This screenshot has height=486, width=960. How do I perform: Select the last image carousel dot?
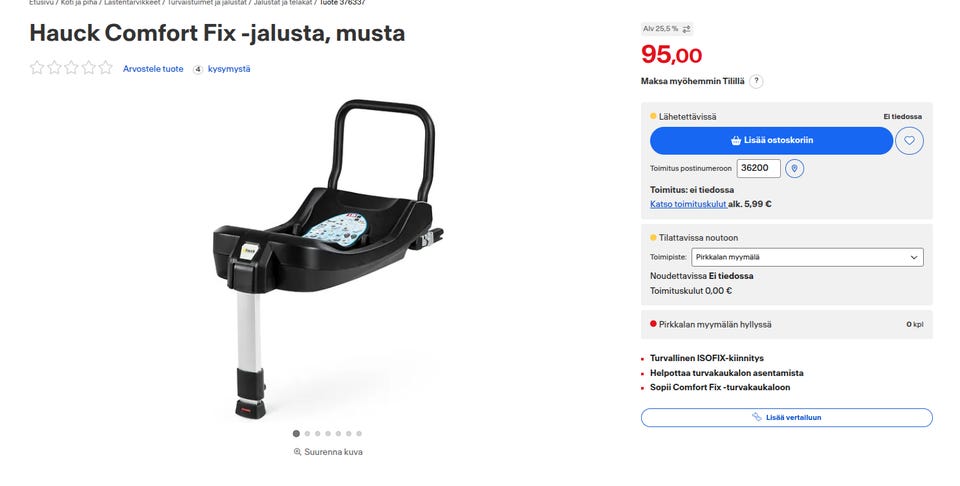coord(359,433)
